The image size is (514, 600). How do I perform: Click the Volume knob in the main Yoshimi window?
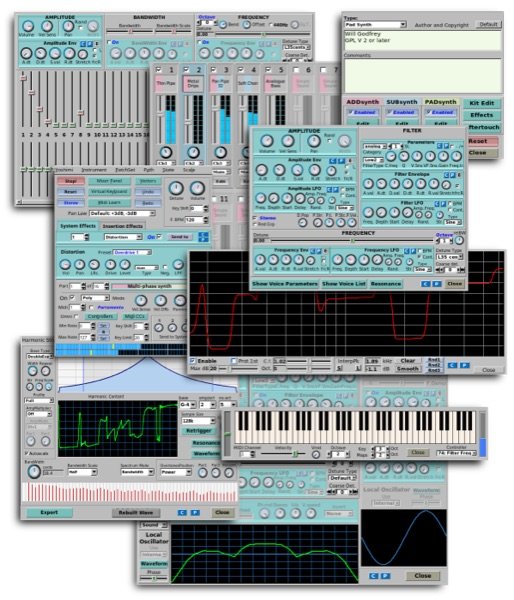pyautogui.click(x=197, y=188)
